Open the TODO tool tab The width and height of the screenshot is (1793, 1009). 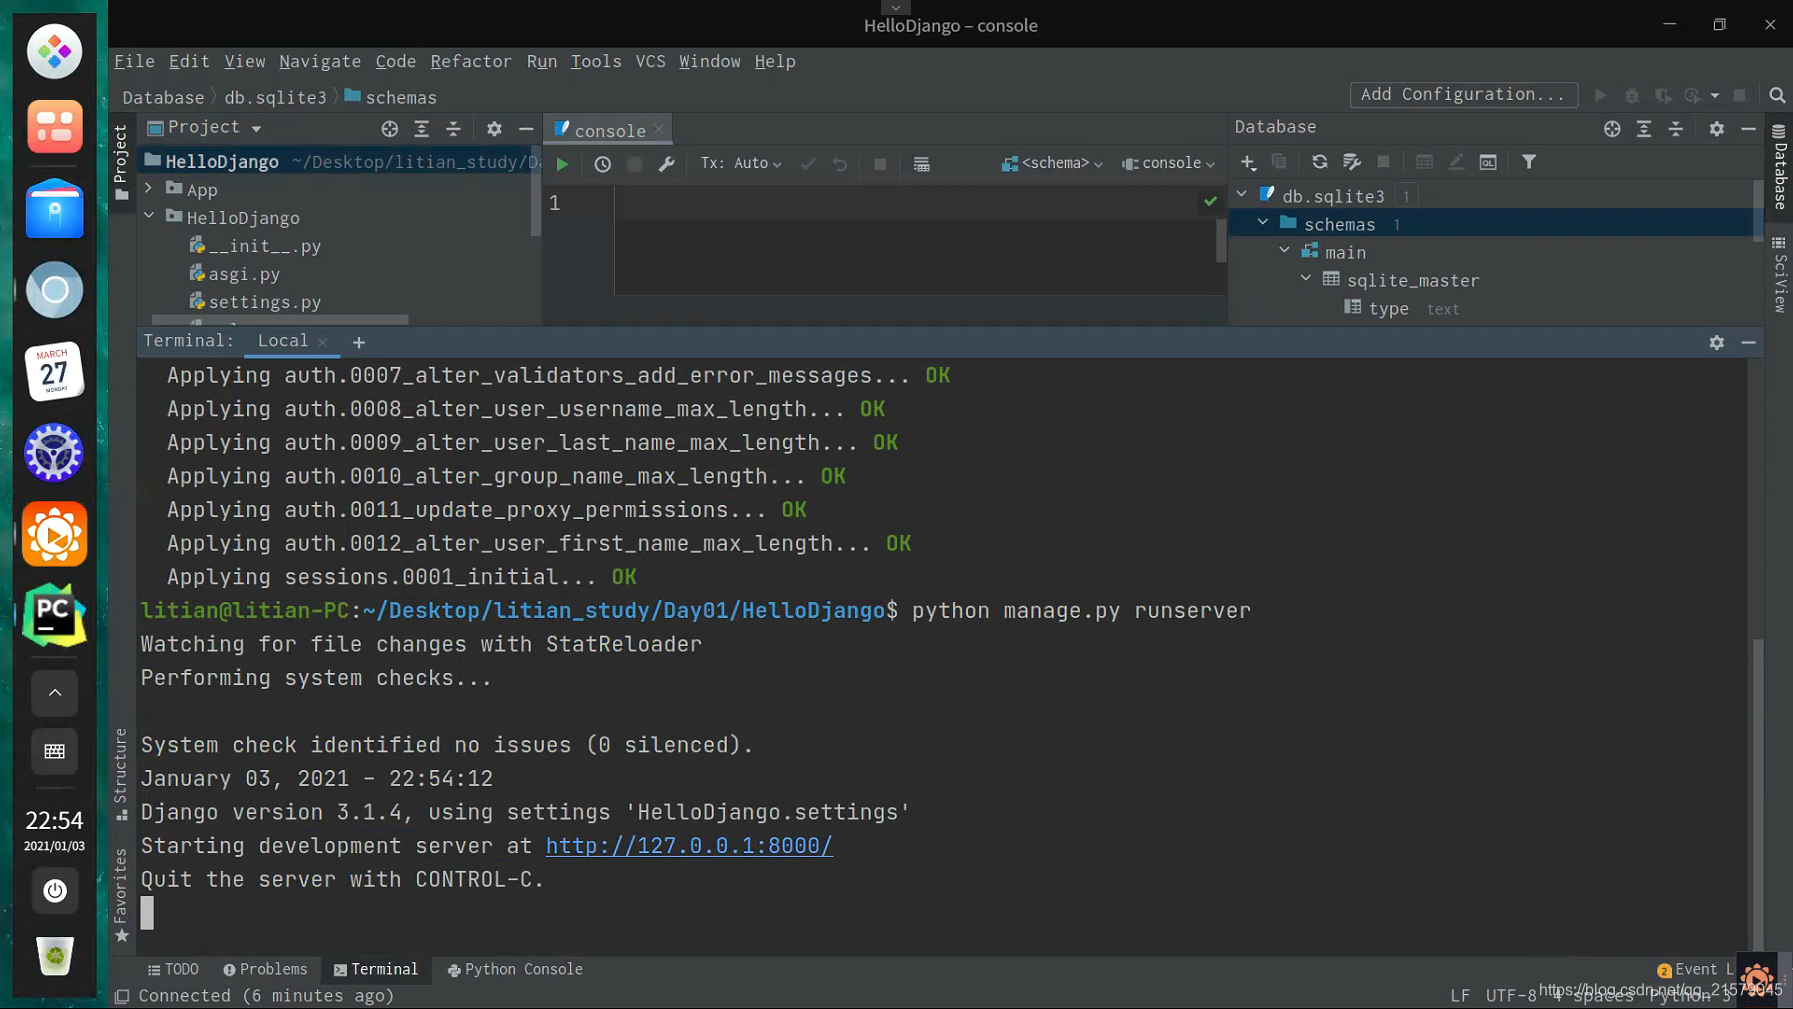(173, 969)
